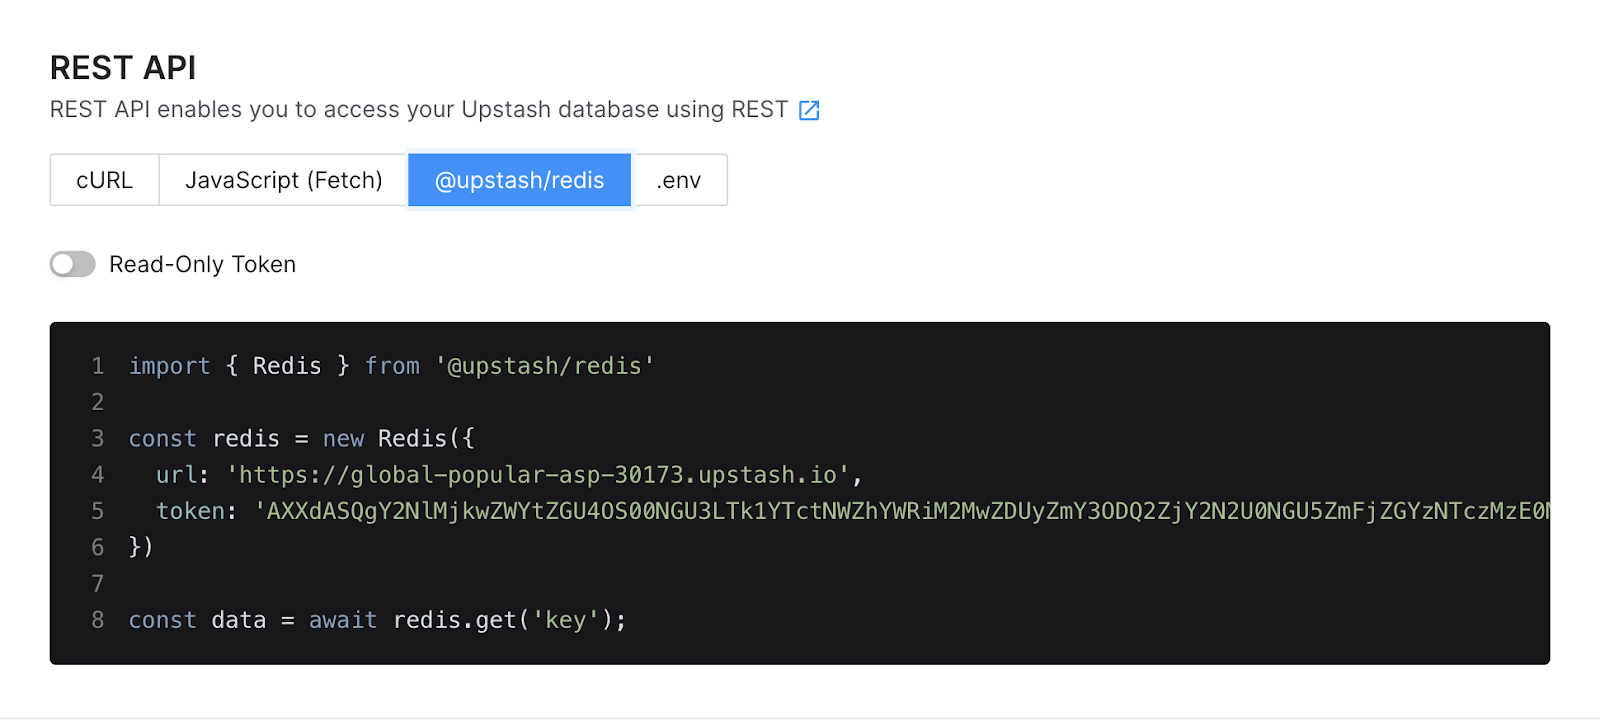Click the await keyword on line 8
Screen dimensions: 1600x721
pos(343,620)
